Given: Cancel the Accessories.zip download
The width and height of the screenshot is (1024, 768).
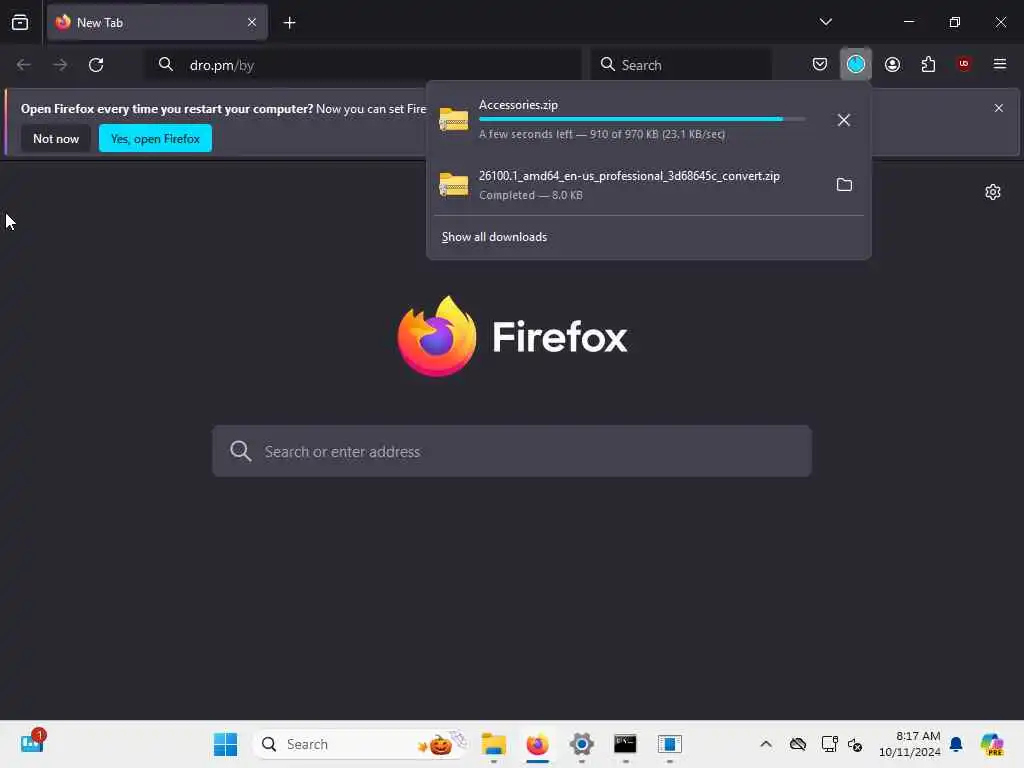Looking at the screenshot, I should (844, 120).
